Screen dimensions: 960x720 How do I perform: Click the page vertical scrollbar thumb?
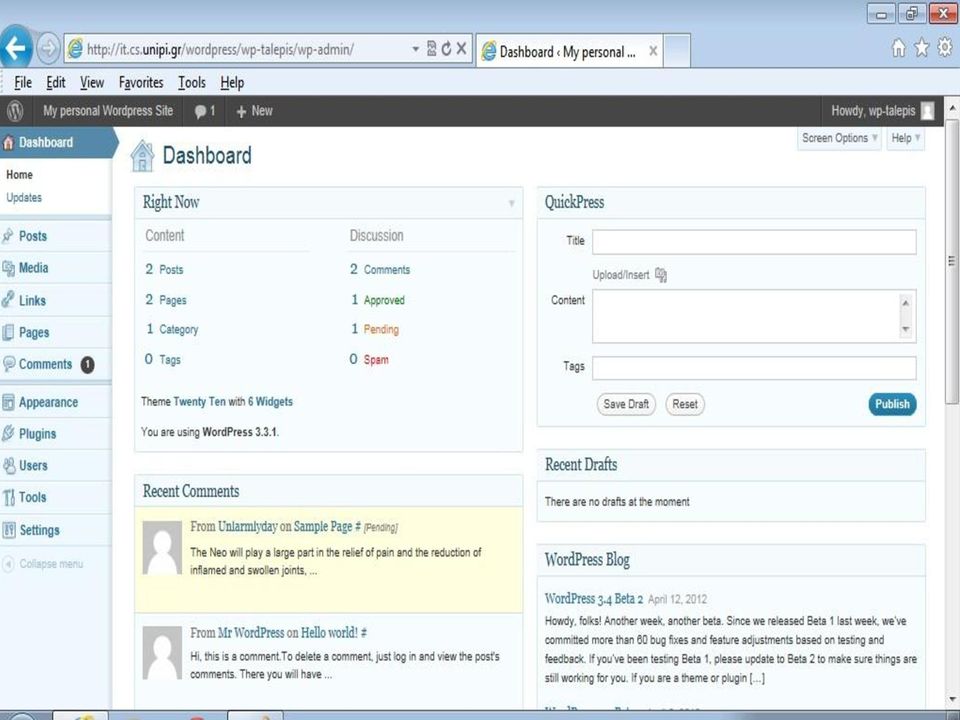tap(951, 261)
